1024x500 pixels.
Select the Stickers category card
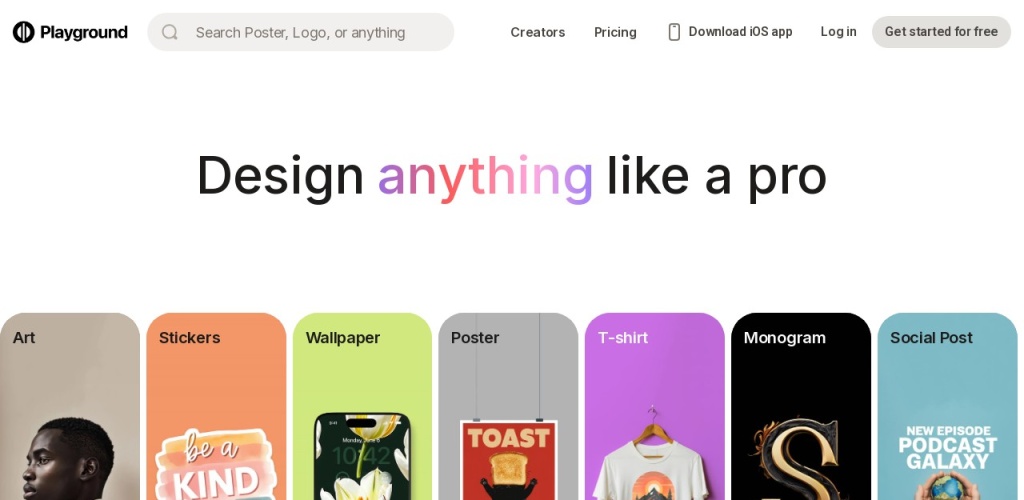[x=216, y=406]
